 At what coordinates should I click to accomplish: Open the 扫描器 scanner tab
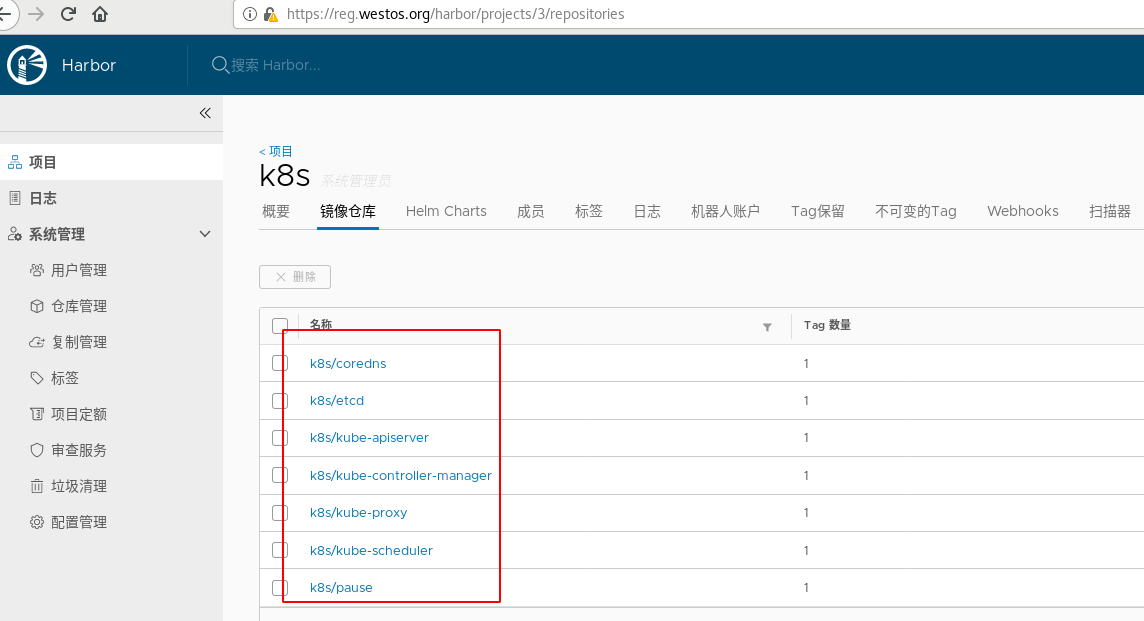(x=1110, y=212)
